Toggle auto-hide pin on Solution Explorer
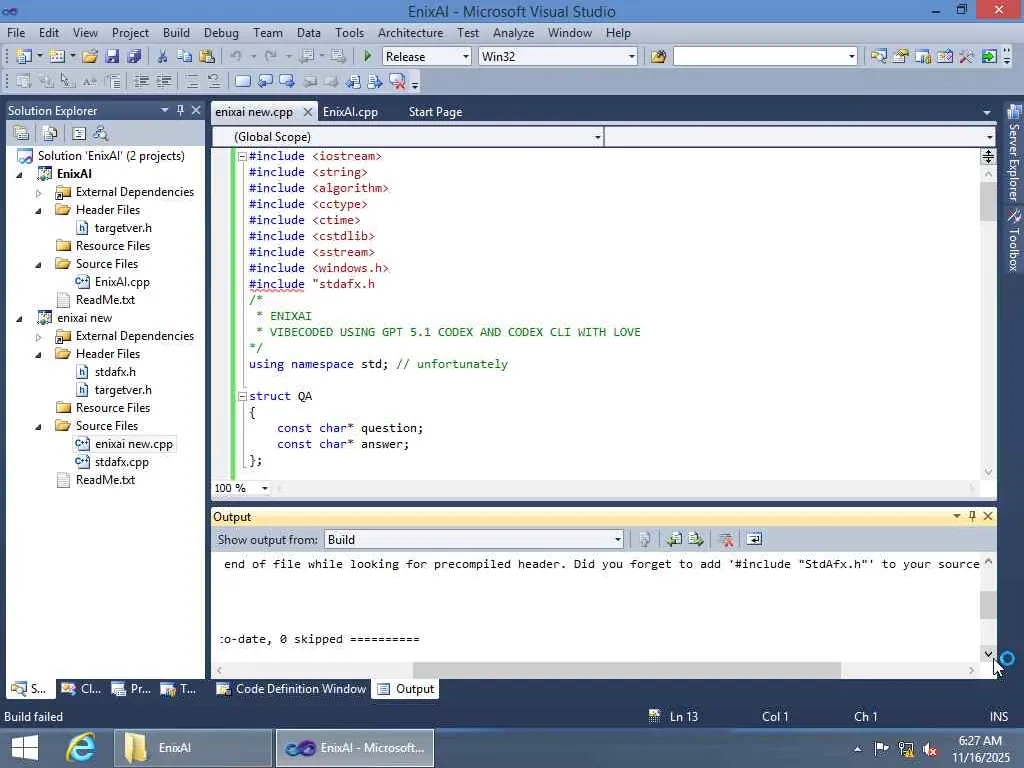Screen dimensions: 1024x768 coord(180,110)
